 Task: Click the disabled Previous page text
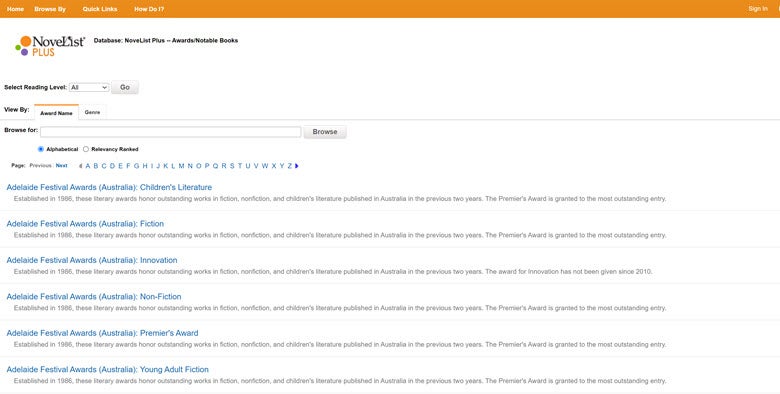pyautogui.click(x=40, y=165)
